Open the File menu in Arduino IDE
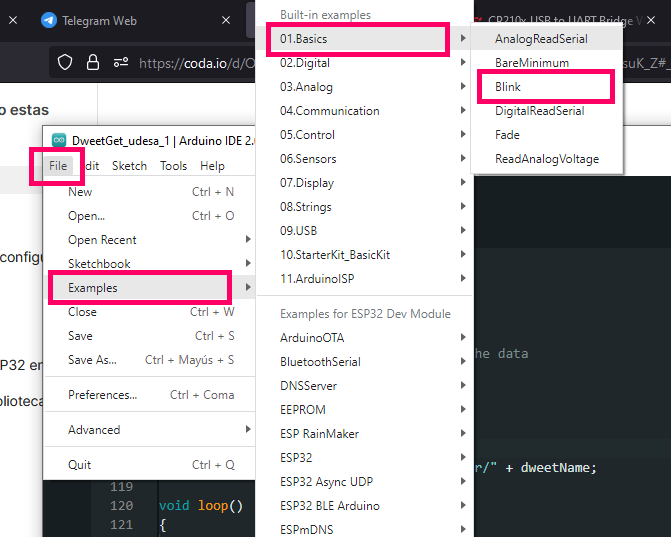This screenshot has width=671, height=537. tap(58, 166)
